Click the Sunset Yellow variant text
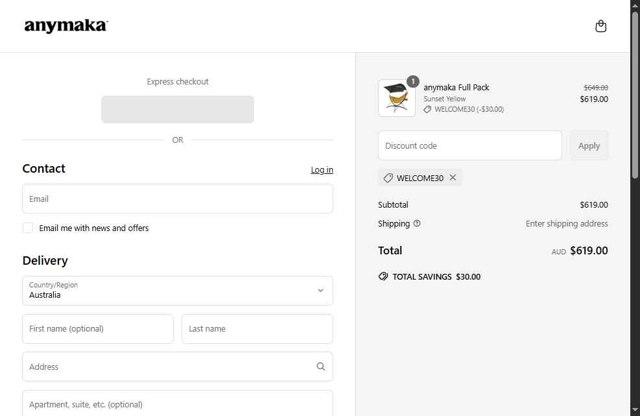 coord(444,99)
